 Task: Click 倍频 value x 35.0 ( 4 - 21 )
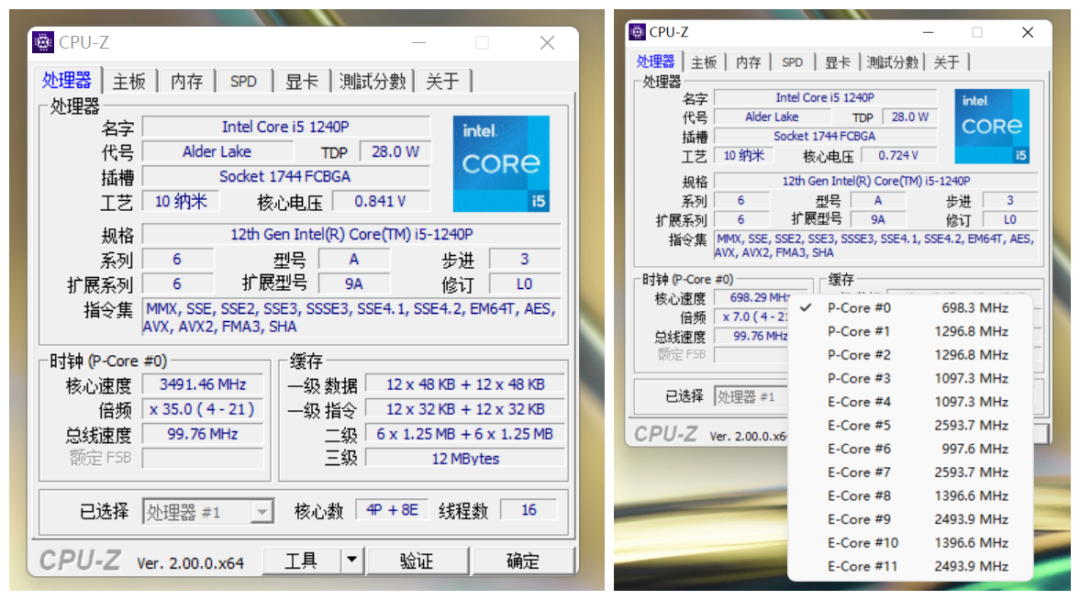202,409
